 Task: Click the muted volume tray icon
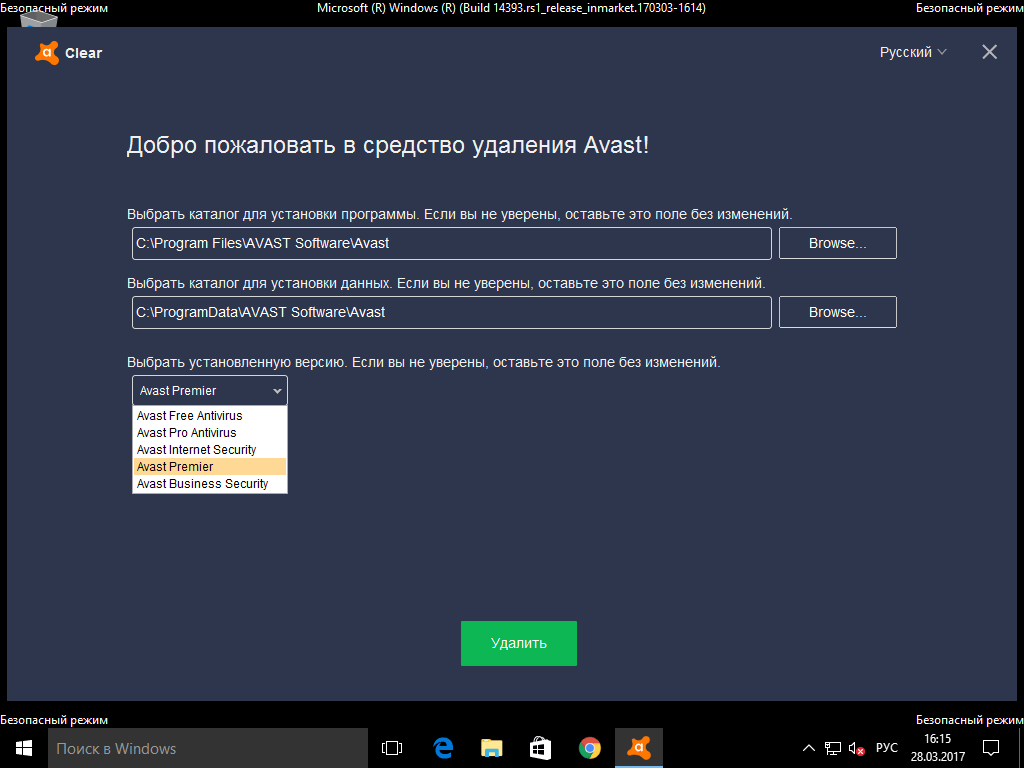point(856,748)
